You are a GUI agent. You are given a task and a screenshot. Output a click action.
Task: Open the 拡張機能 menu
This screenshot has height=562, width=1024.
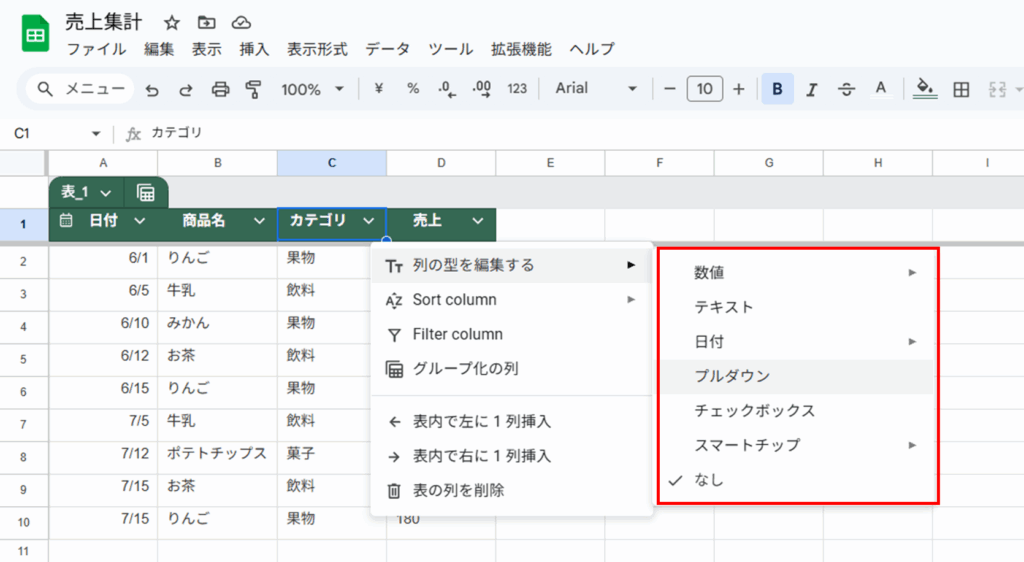(521, 50)
